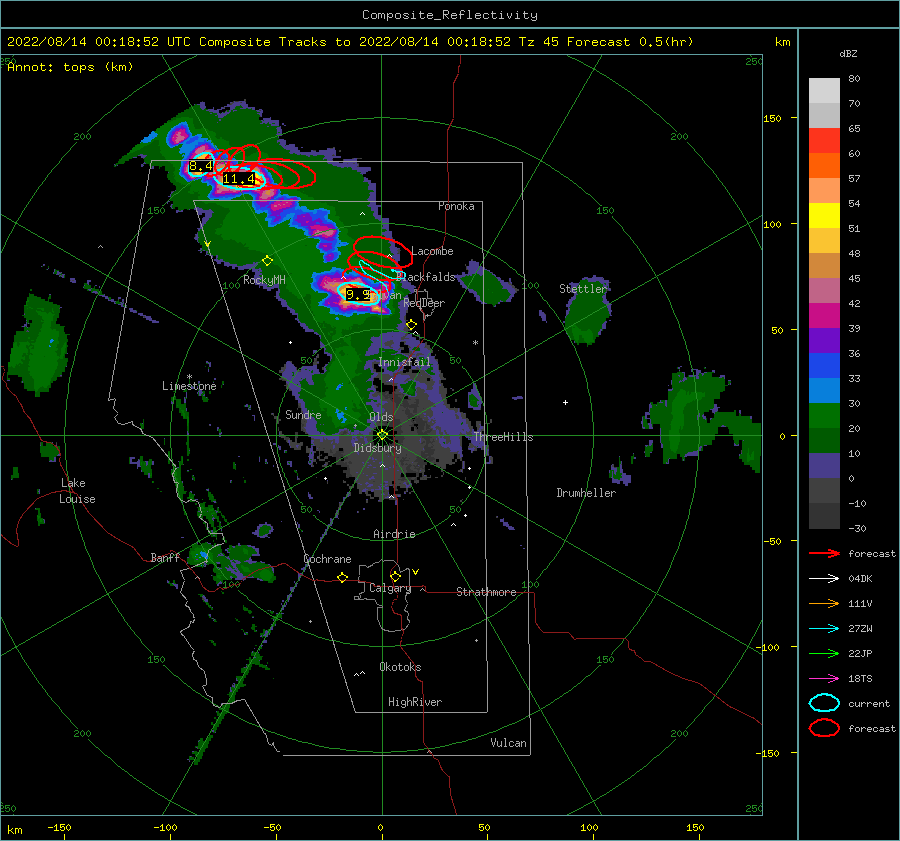The image size is (900, 841).
Task: Select the cyan 27ZW arrow legend icon
Action: 824,629
